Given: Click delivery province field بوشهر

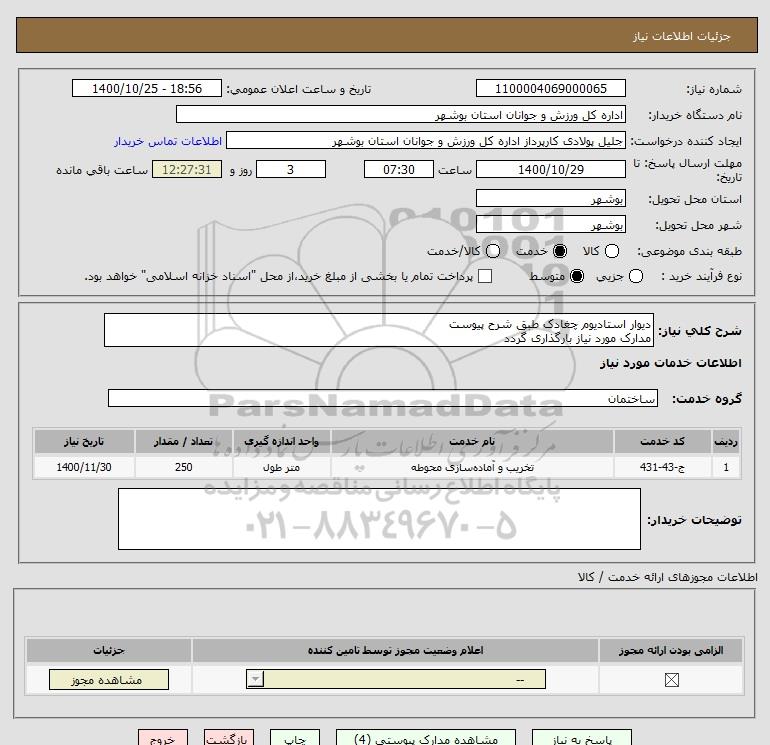Looking at the screenshot, I should pyautogui.click(x=550, y=198).
